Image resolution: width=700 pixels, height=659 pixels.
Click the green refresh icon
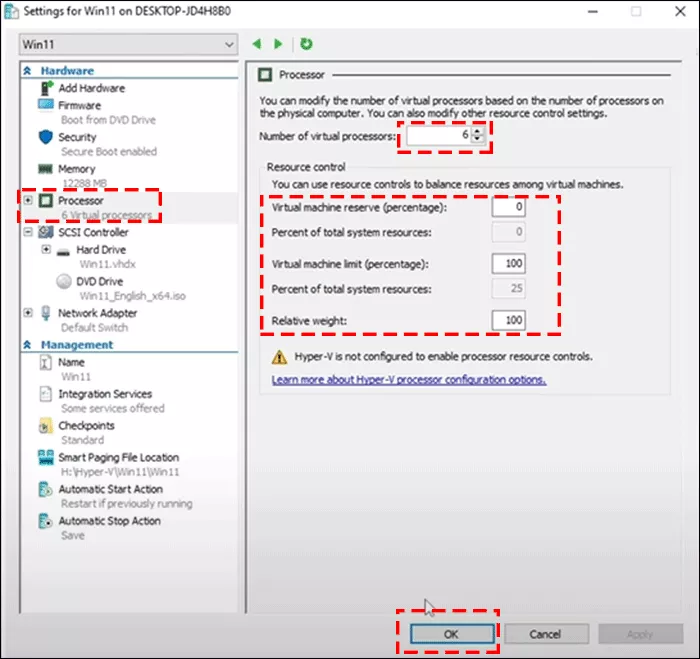click(306, 44)
